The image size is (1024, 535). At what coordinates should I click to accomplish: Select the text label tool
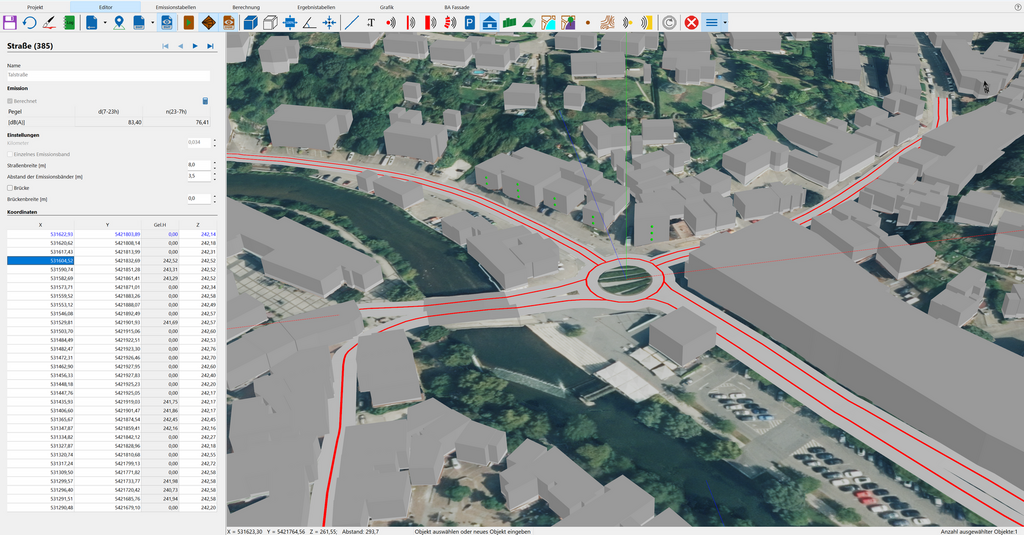(x=371, y=22)
